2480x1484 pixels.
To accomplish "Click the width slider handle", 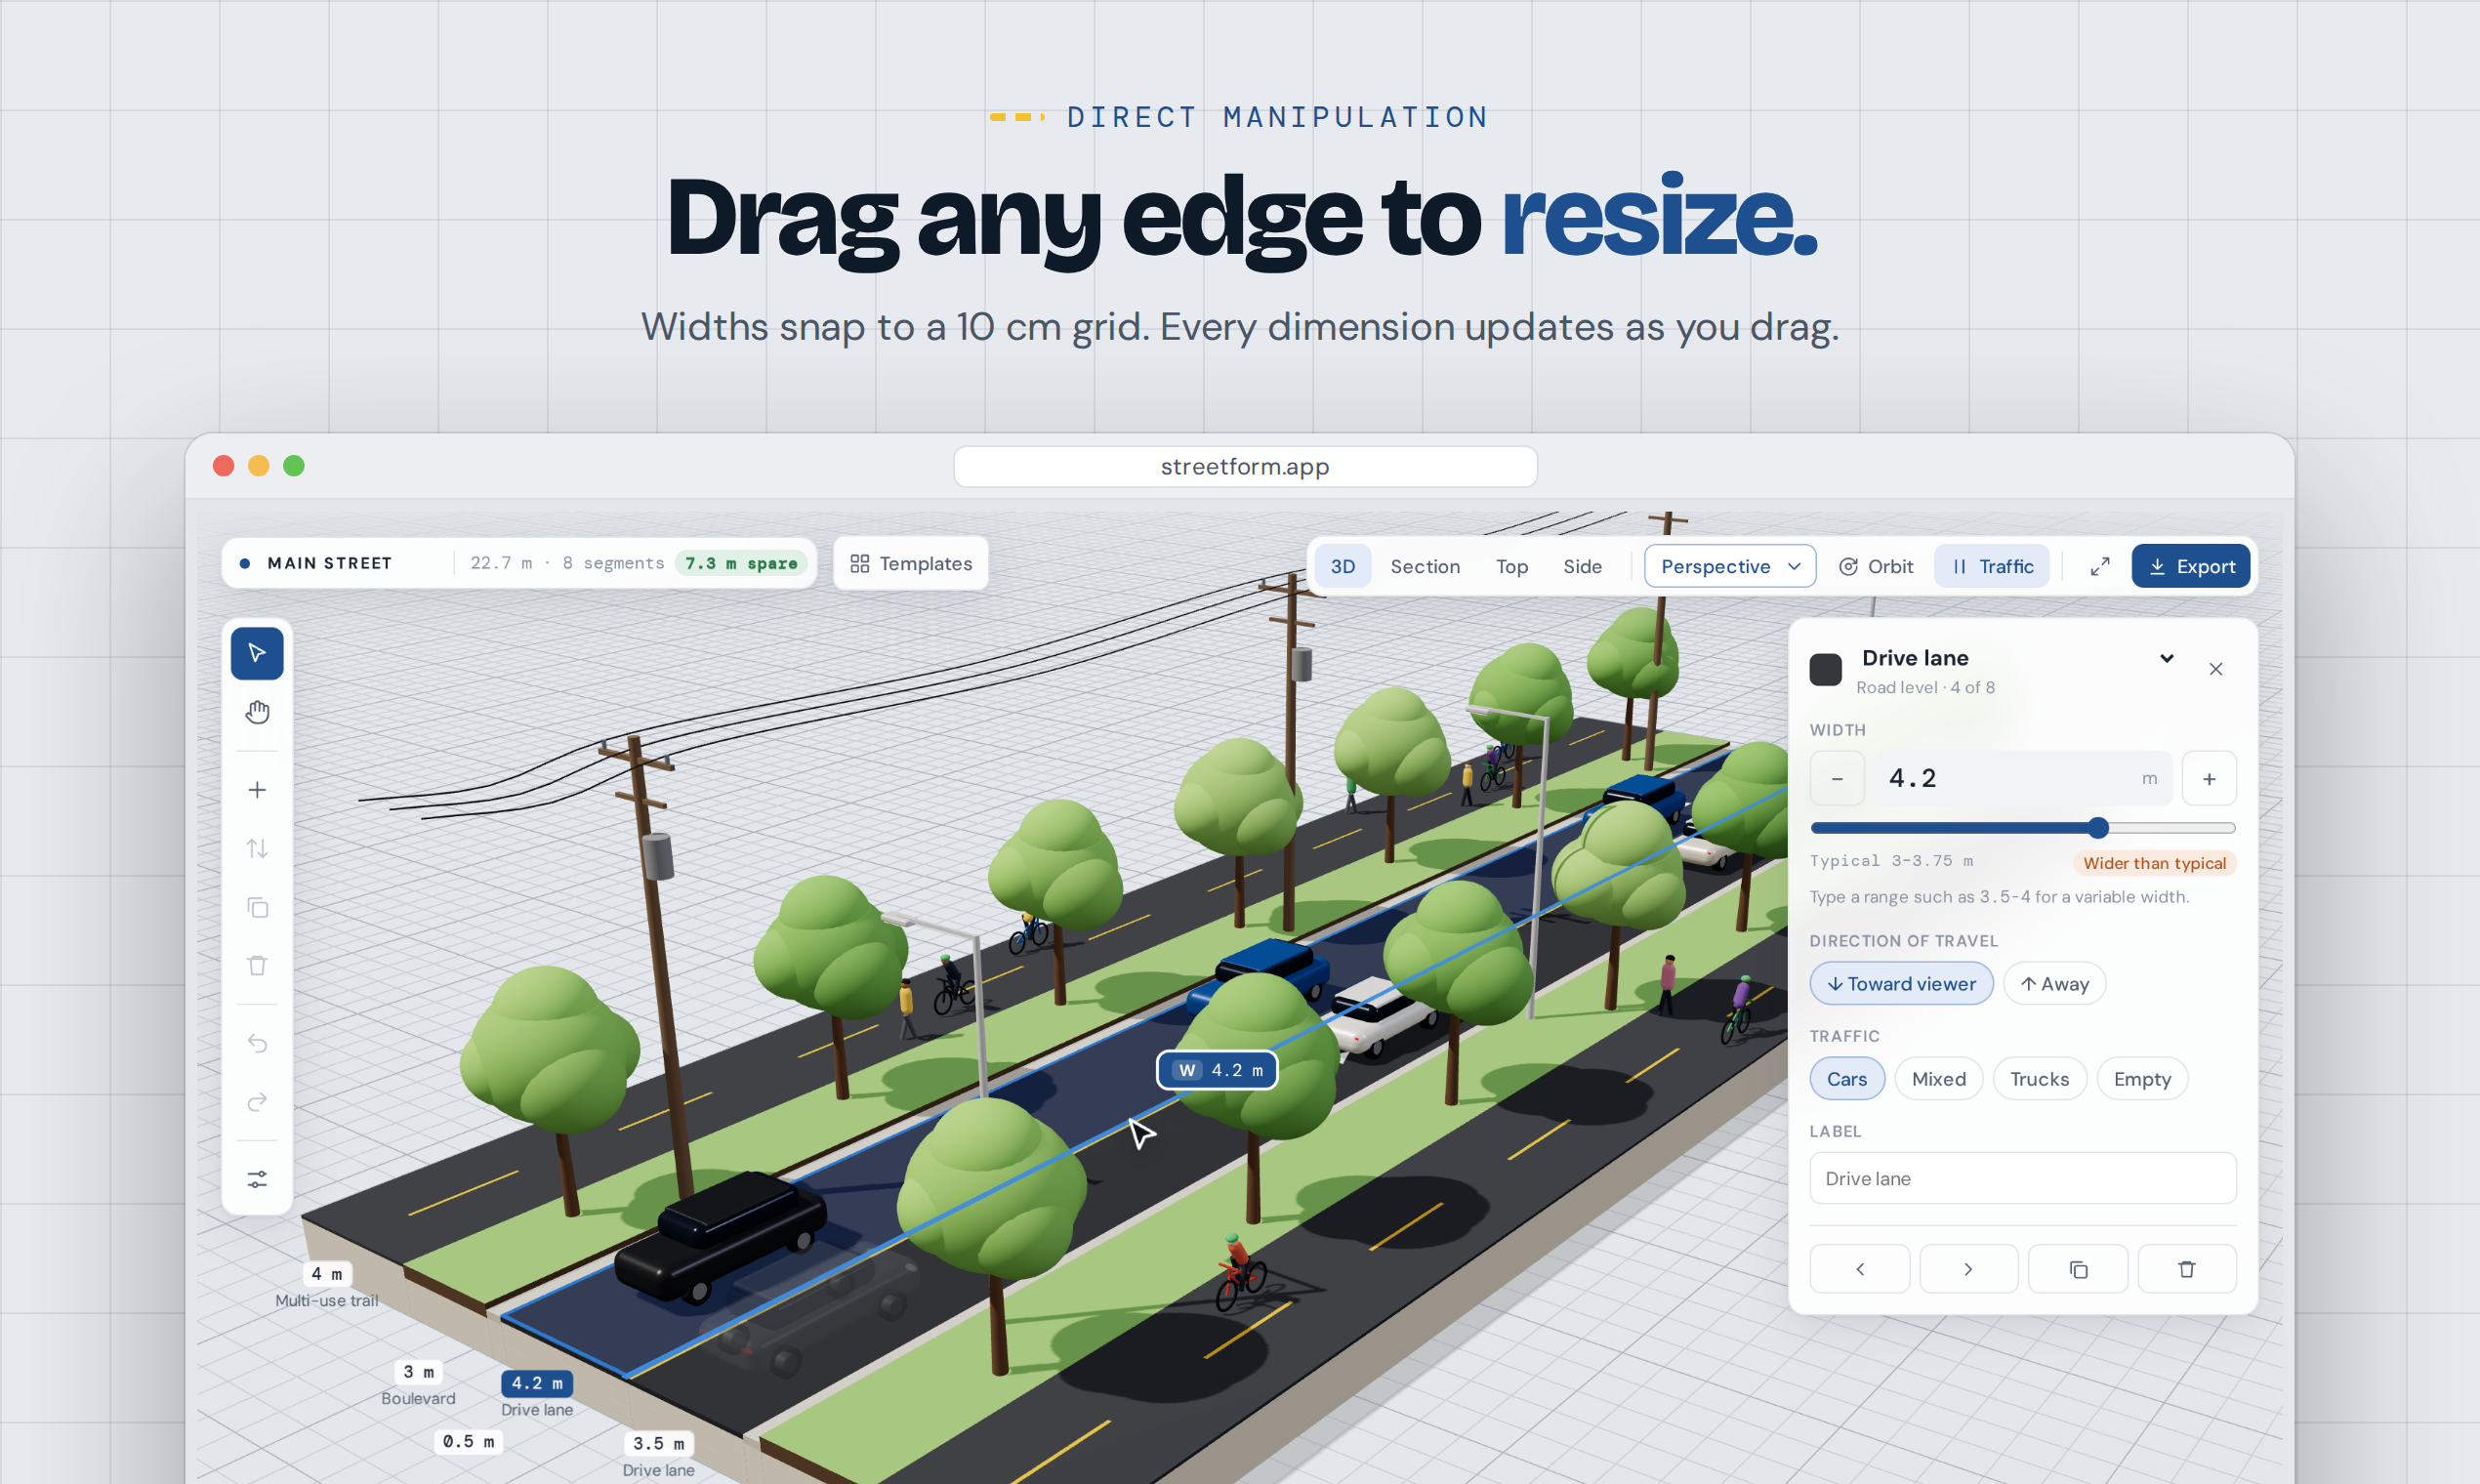I will (x=2098, y=828).
